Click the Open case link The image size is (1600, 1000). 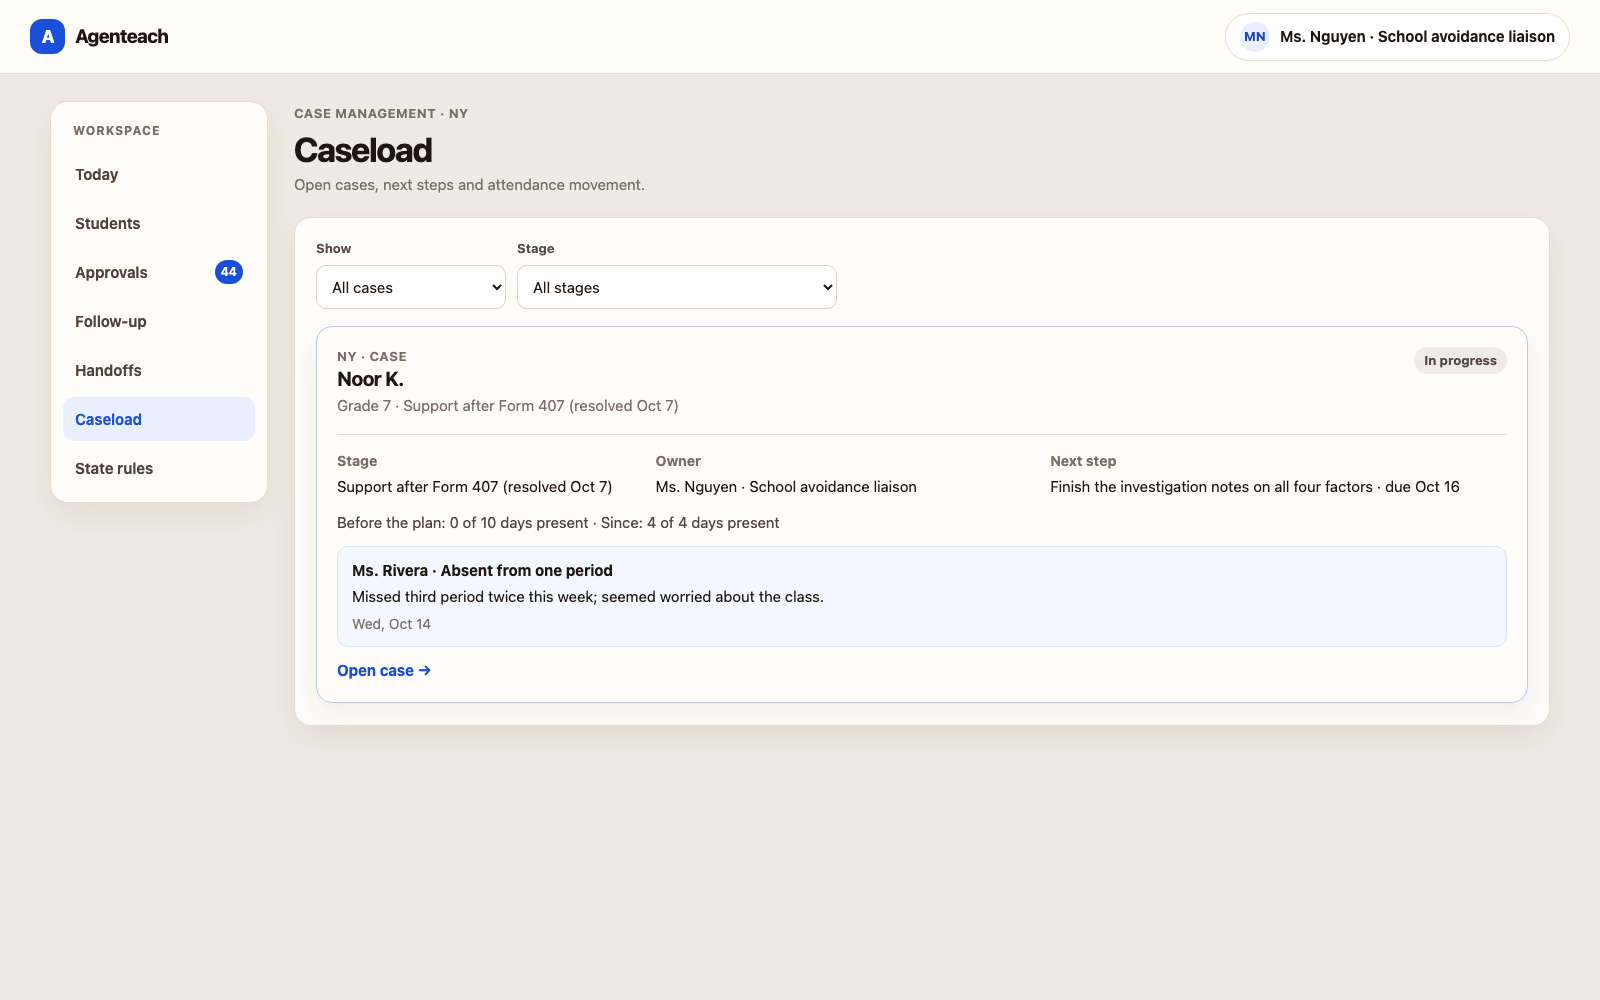pos(384,671)
